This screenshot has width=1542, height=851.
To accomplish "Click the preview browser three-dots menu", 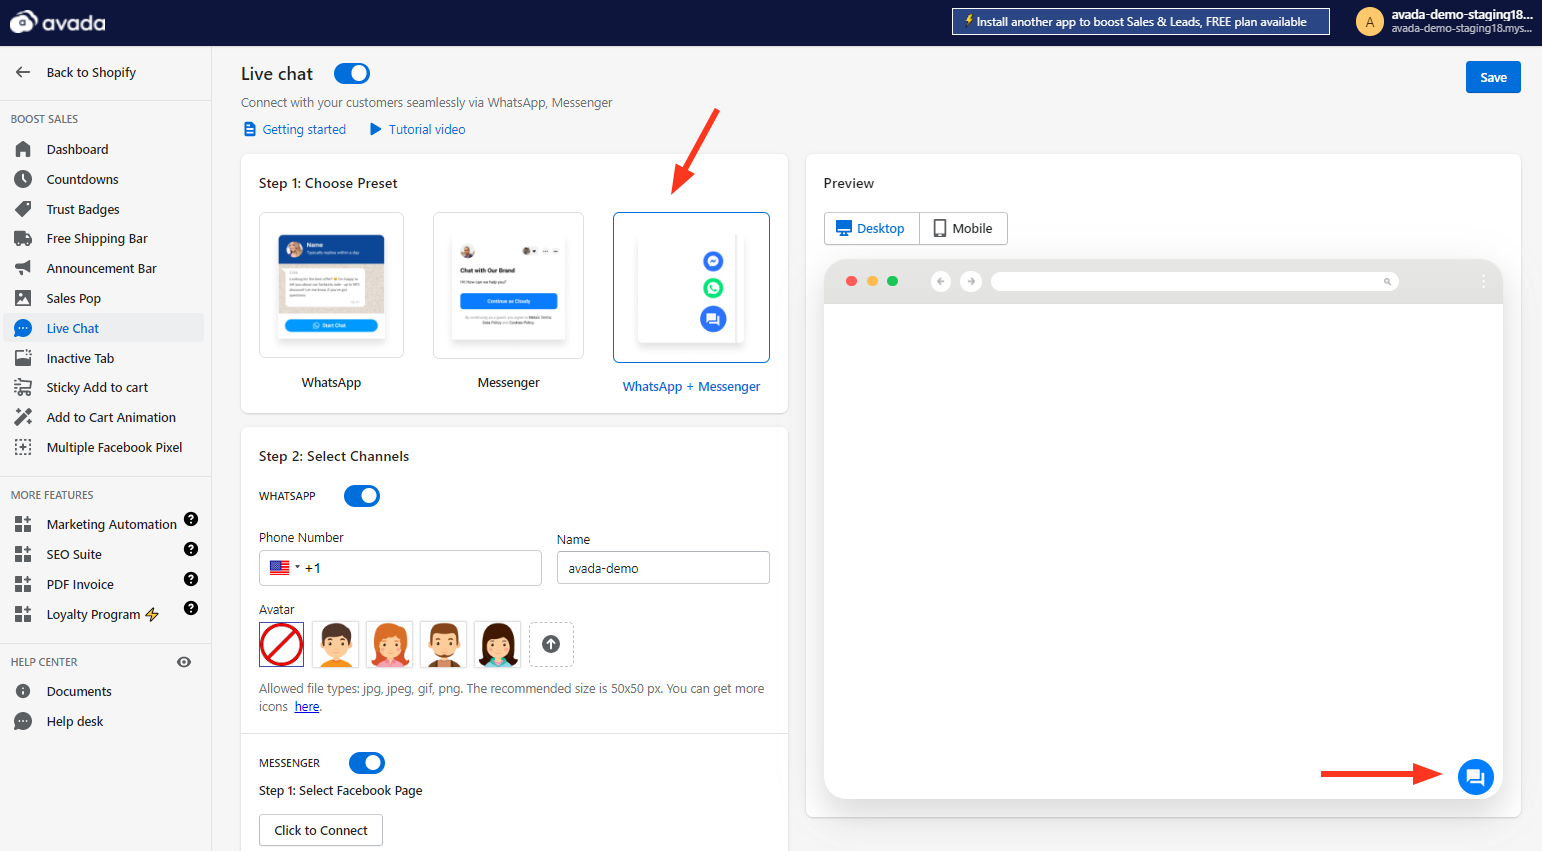I will click(x=1483, y=281).
